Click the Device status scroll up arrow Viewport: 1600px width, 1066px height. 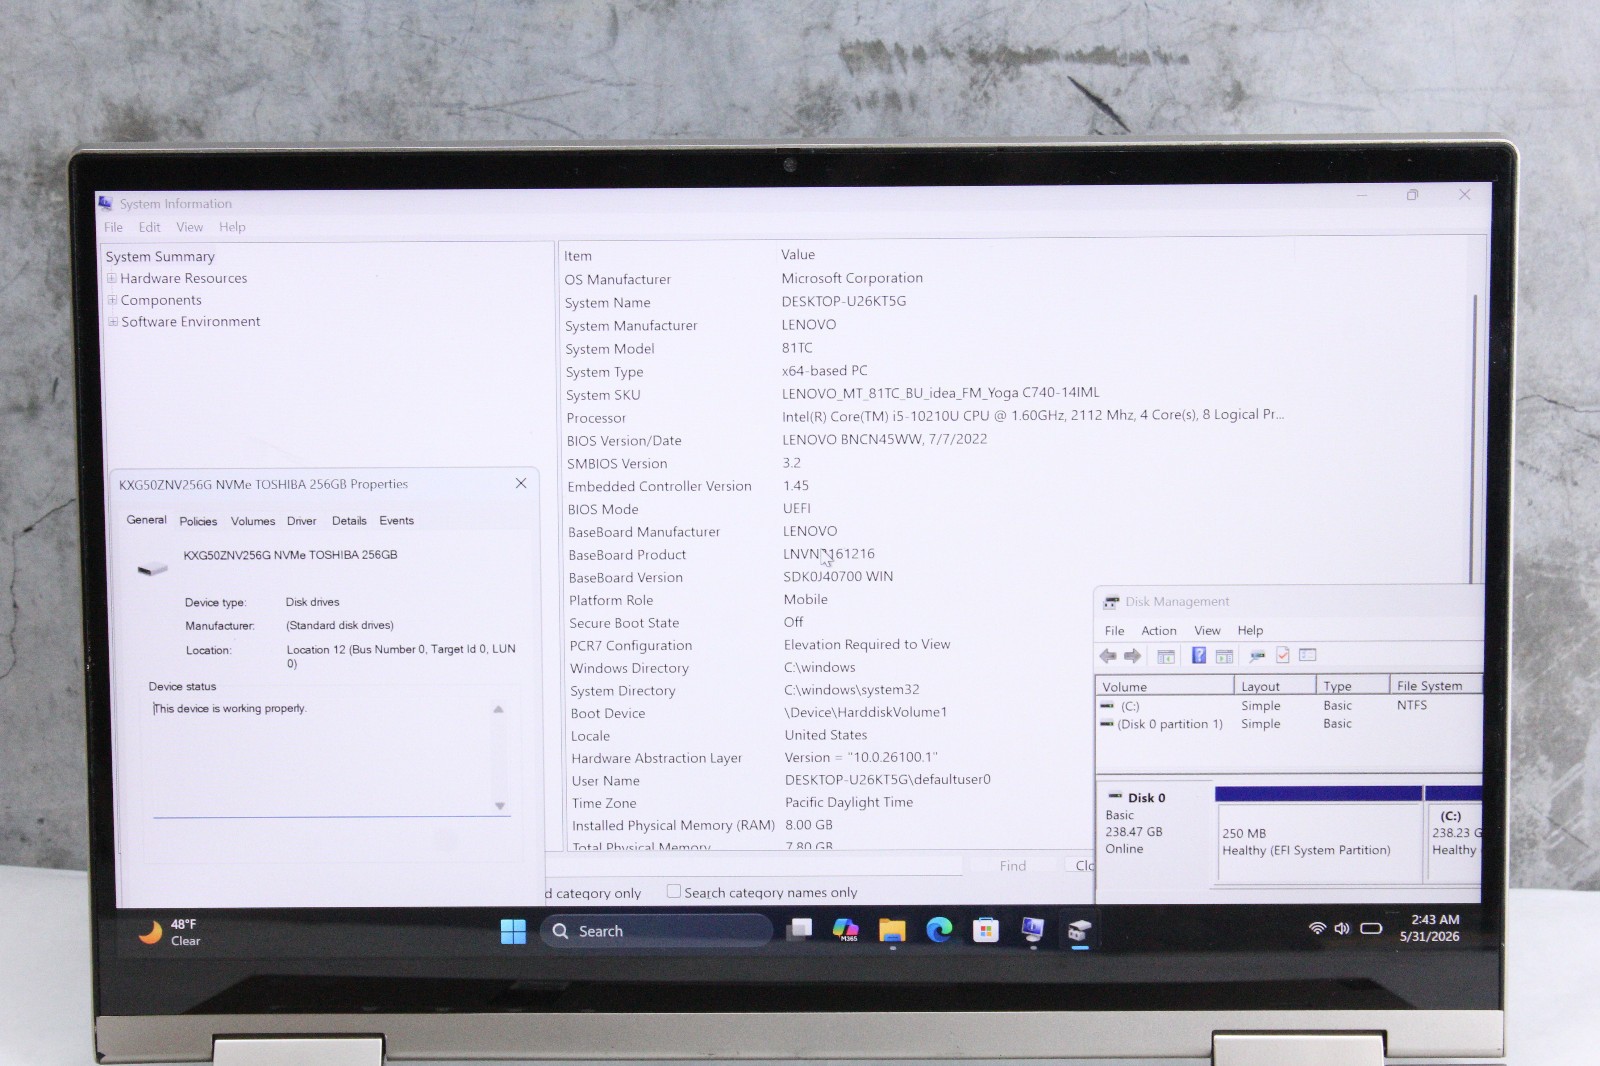pyautogui.click(x=499, y=709)
